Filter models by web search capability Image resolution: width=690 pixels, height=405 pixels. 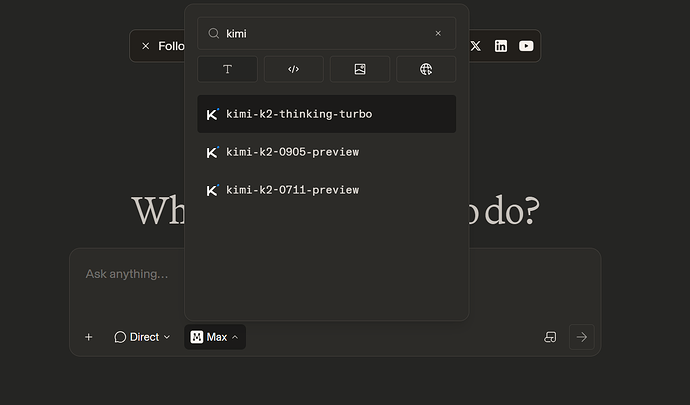(426, 69)
